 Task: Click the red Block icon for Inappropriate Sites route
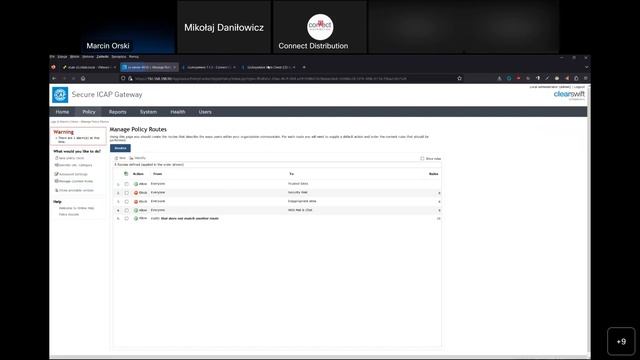[x=136, y=202]
